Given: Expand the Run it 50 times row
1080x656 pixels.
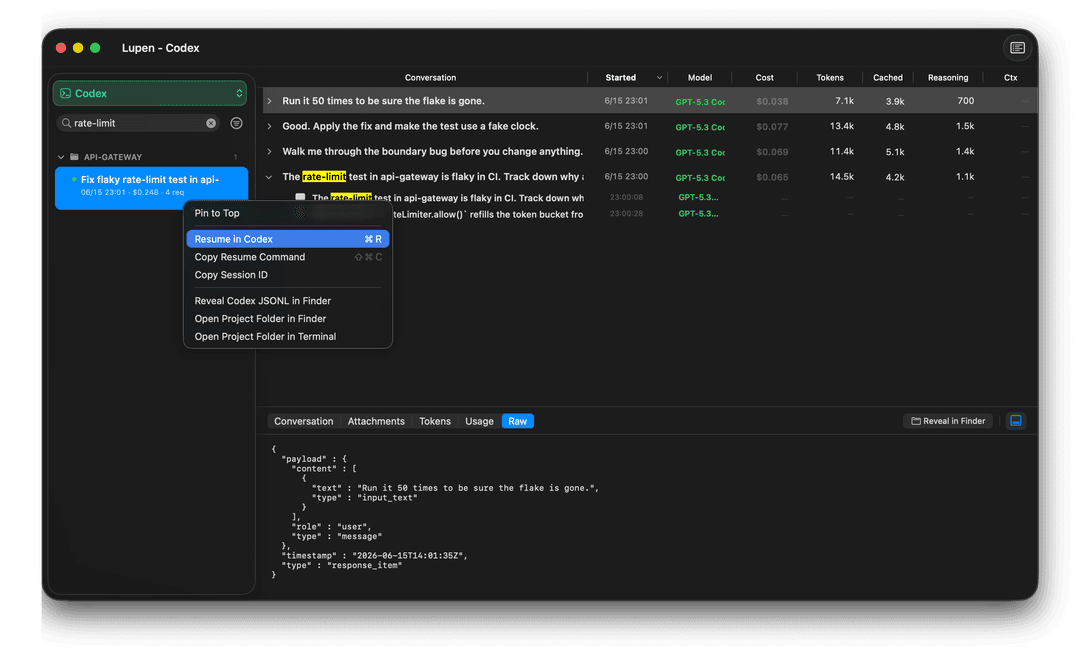Looking at the screenshot, I should (x=269, y=101).
